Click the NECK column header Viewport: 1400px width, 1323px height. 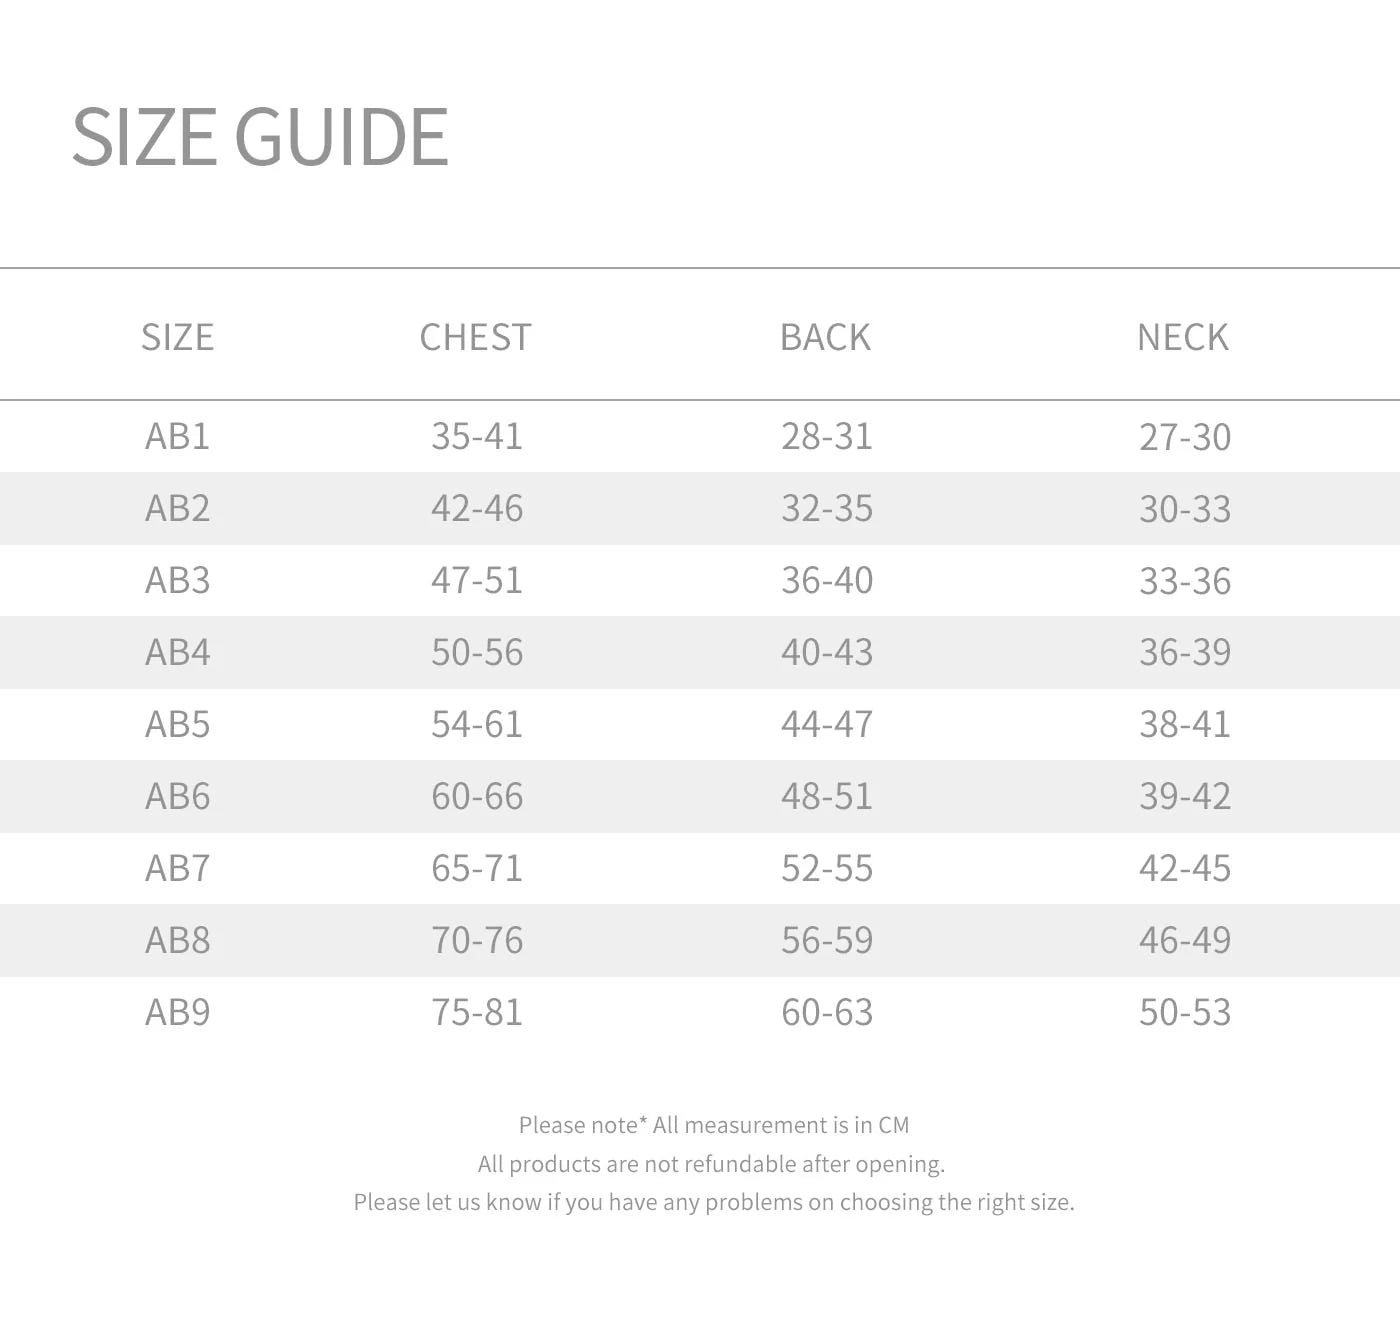click(x=1183, y=337)
